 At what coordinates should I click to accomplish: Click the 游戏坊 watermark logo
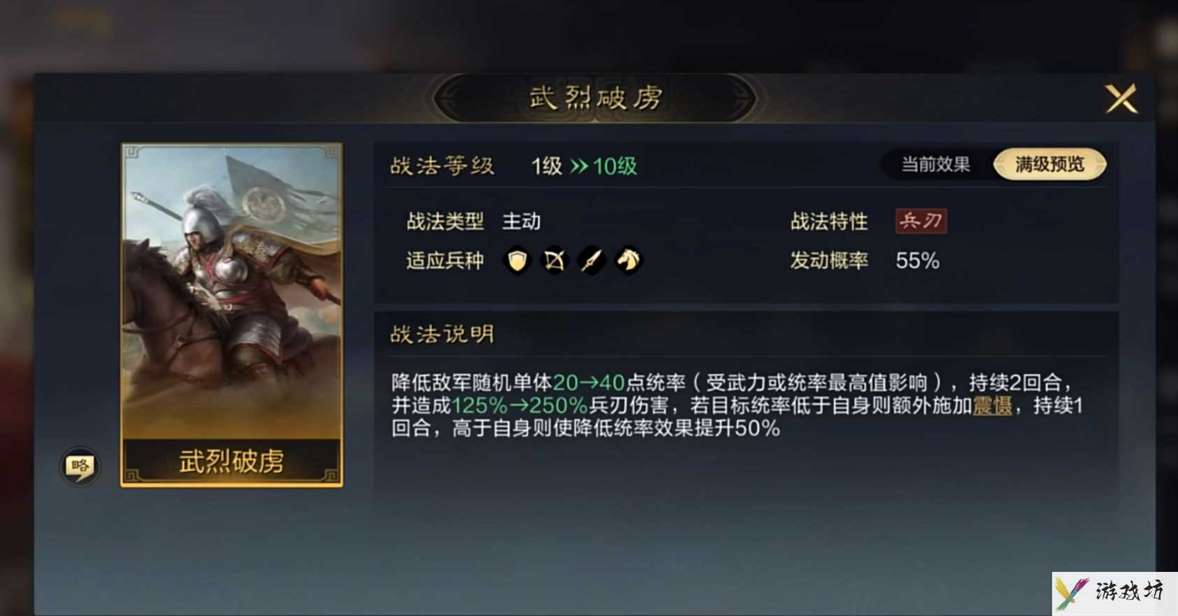1113,593
